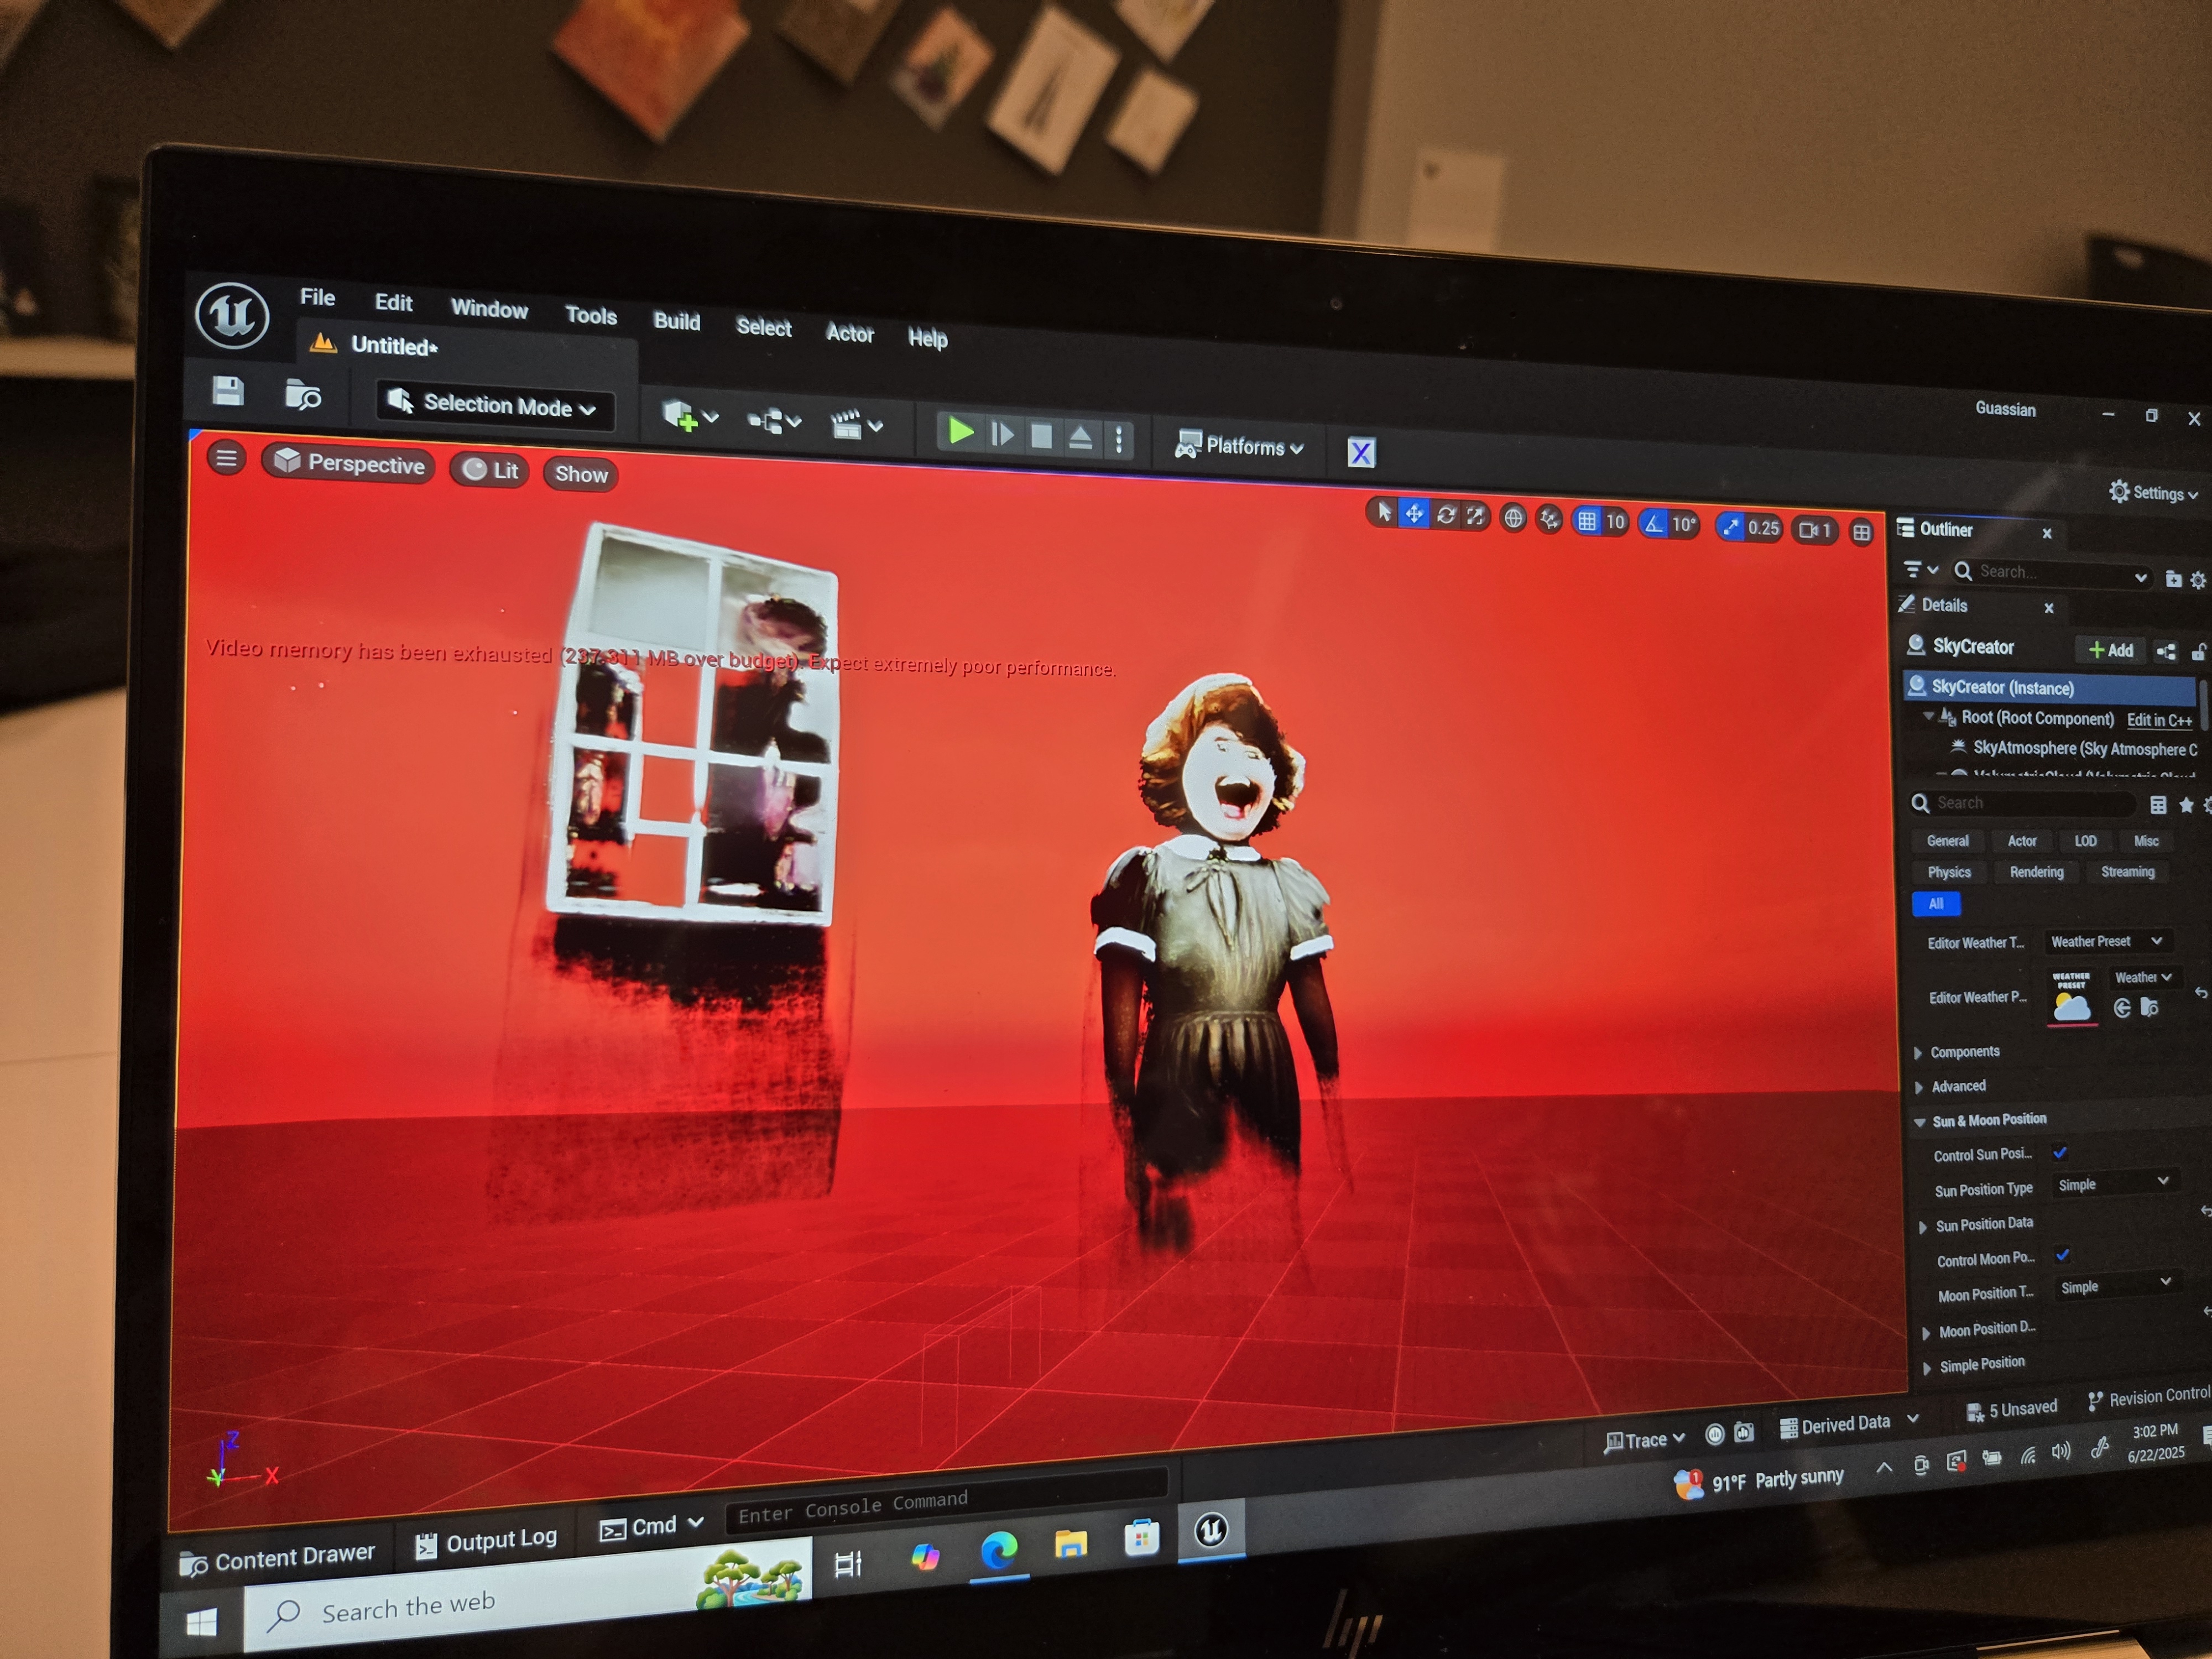
Task: Open the quick add content dropdown
Action: (x=690, y=416)
